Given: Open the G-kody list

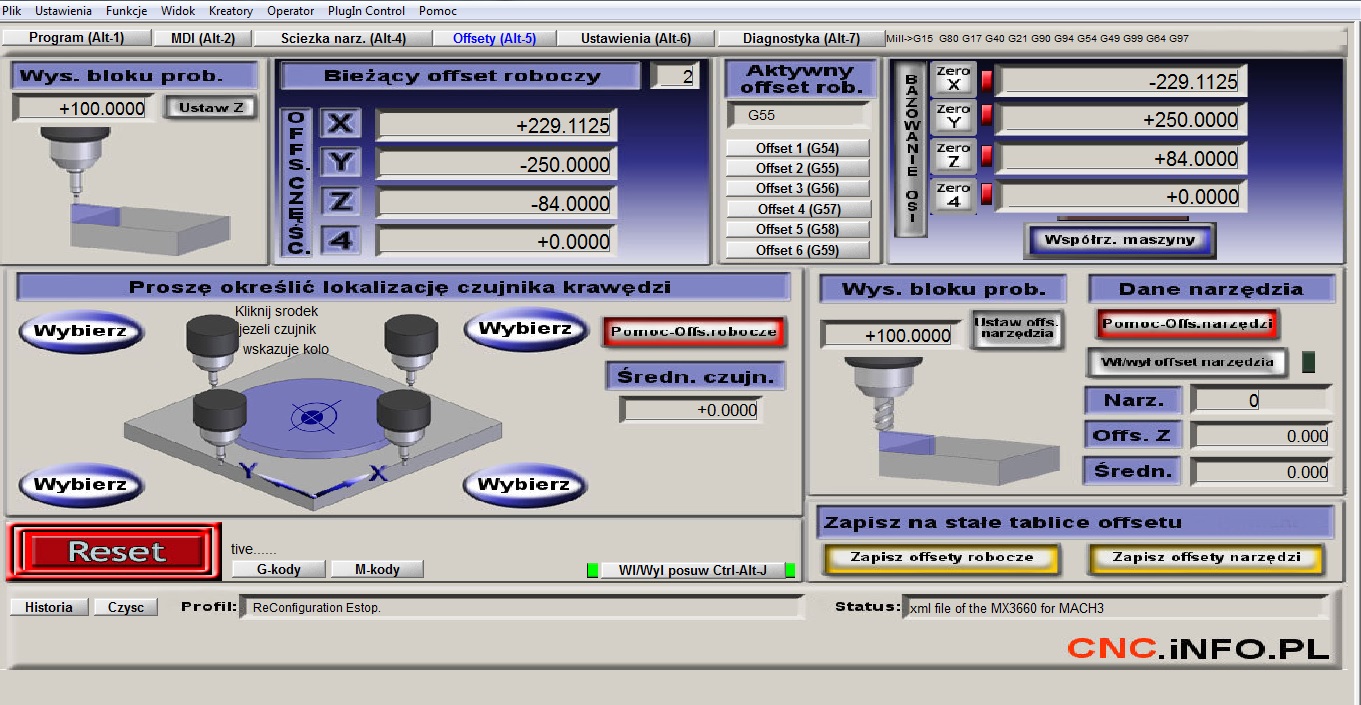Looking at the screenshot, I should 279,569.
